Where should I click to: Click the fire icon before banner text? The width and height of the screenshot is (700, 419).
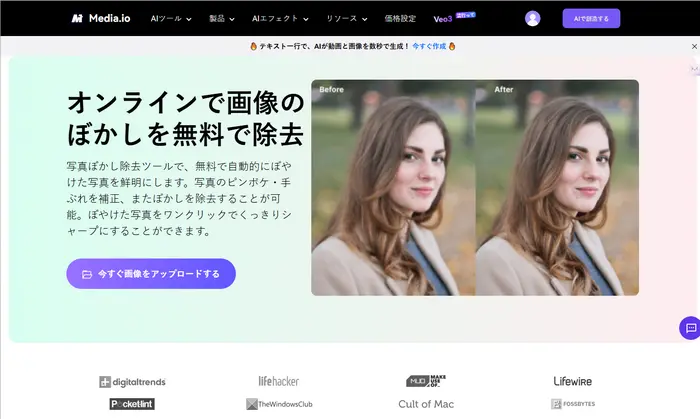coord(254,46)
